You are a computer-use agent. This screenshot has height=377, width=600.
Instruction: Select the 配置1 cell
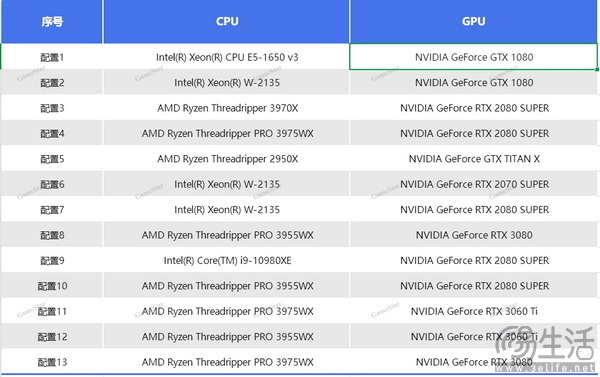[52, 57]
